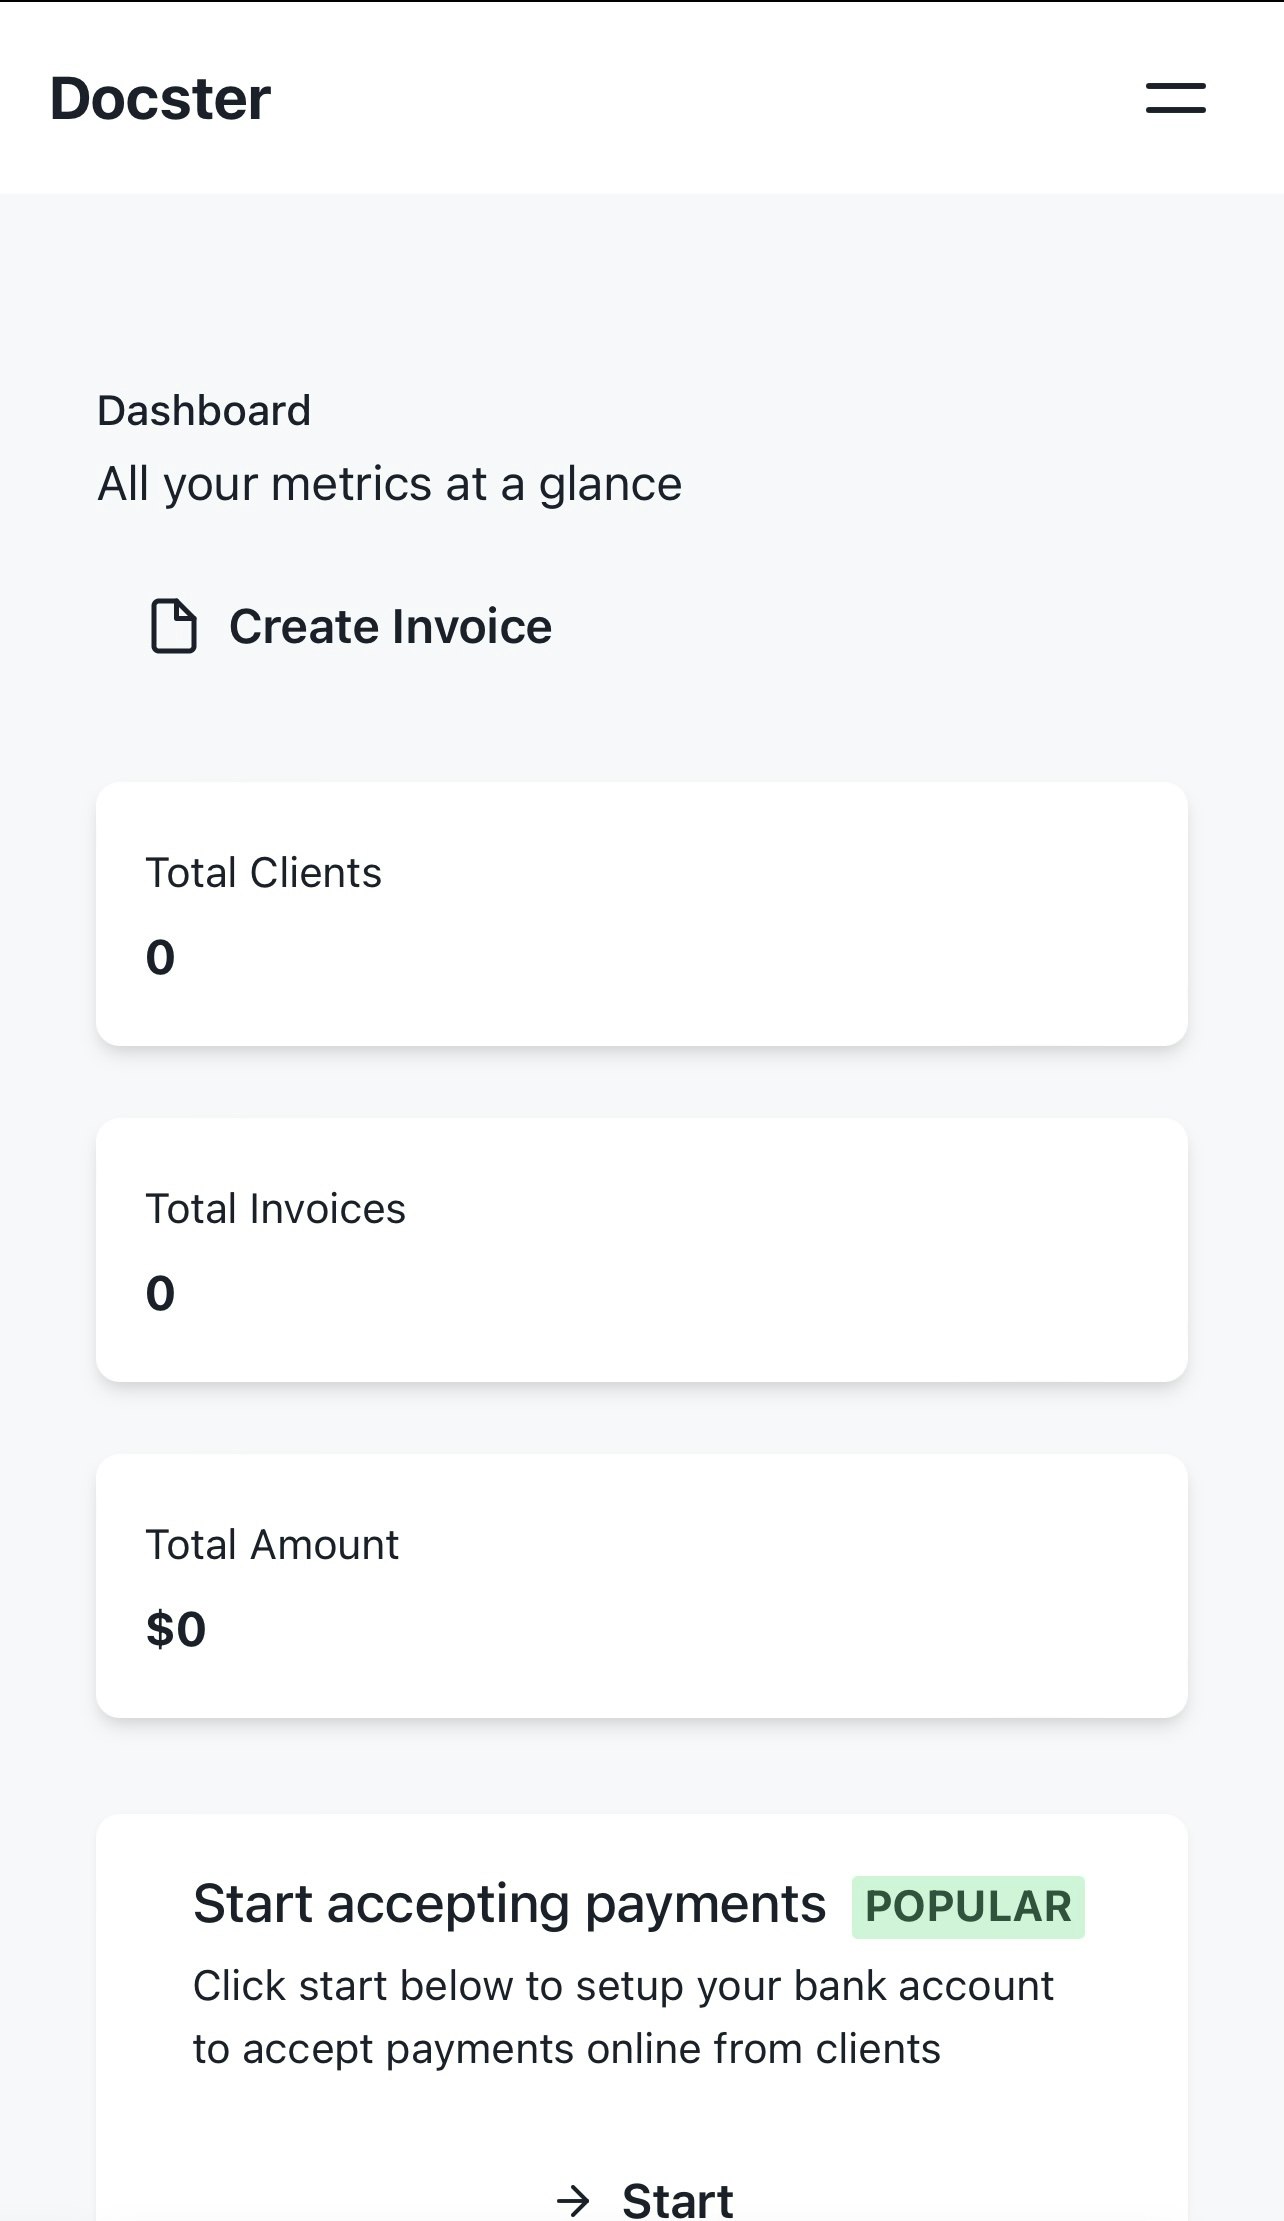Click the All your metrics at a glance subtitle
Screen dimensions: 1284x2221
point(390,485)
